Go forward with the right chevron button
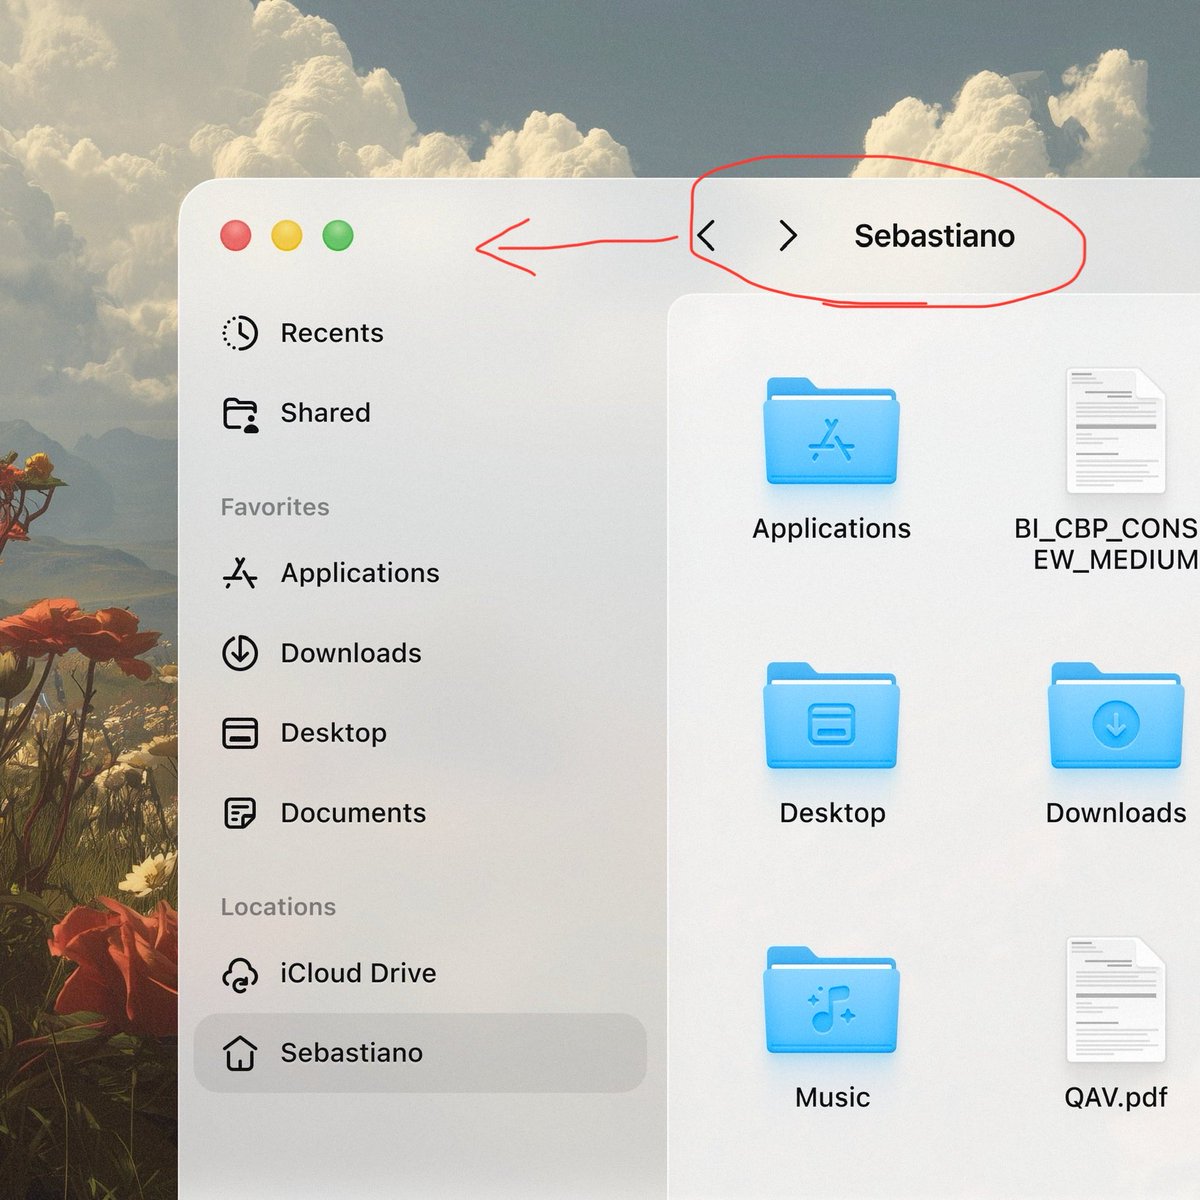The width and height of the screenshot is (1200, 1200). (788, 236)
